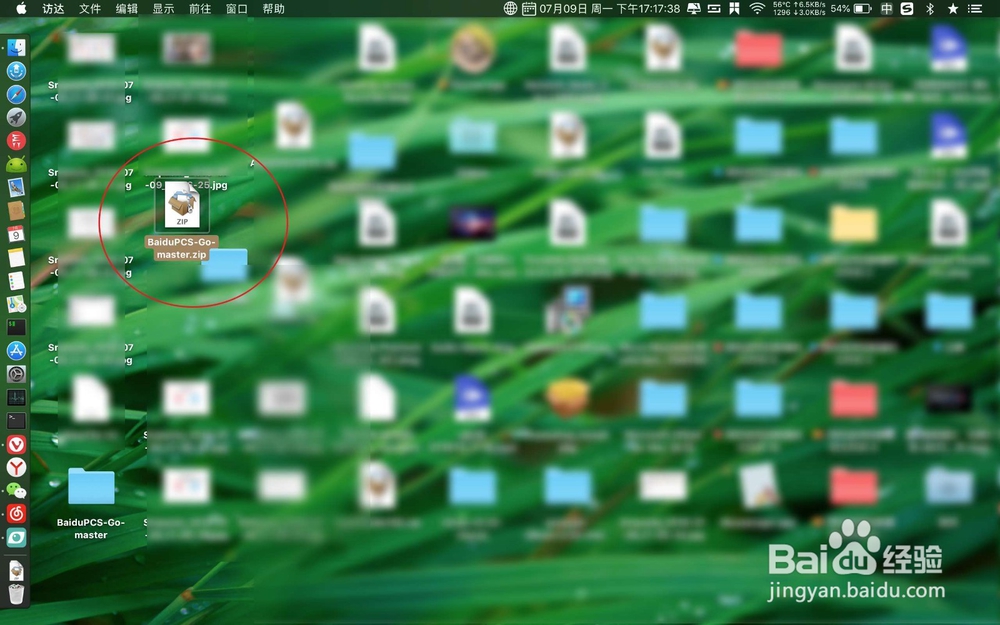Open the 编辑 menu
Viewport: 1000px width, 625px height.
(x=126, y=8)
